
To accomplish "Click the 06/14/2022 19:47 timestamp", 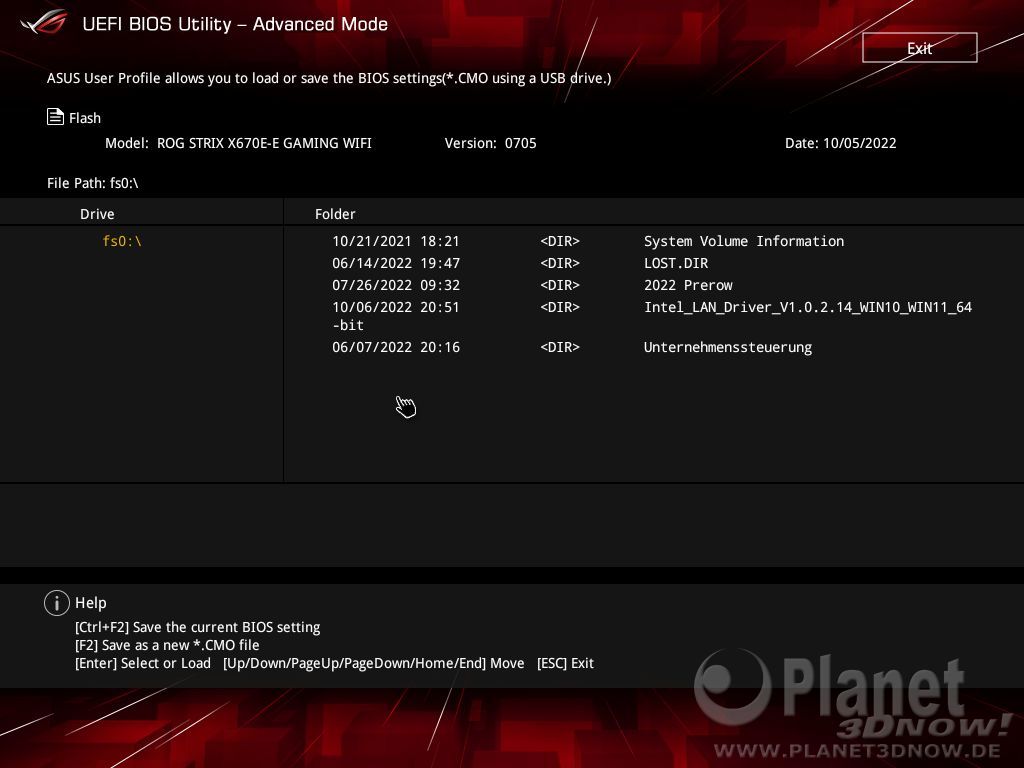I will click(396, 263).
